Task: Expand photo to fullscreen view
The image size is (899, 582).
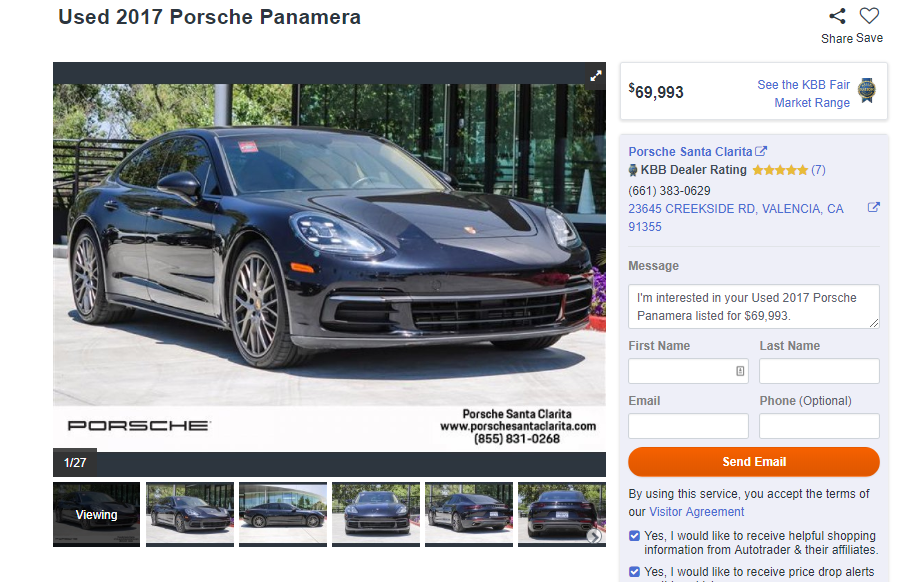Action: pyautogui.click(x=596, y=76)
